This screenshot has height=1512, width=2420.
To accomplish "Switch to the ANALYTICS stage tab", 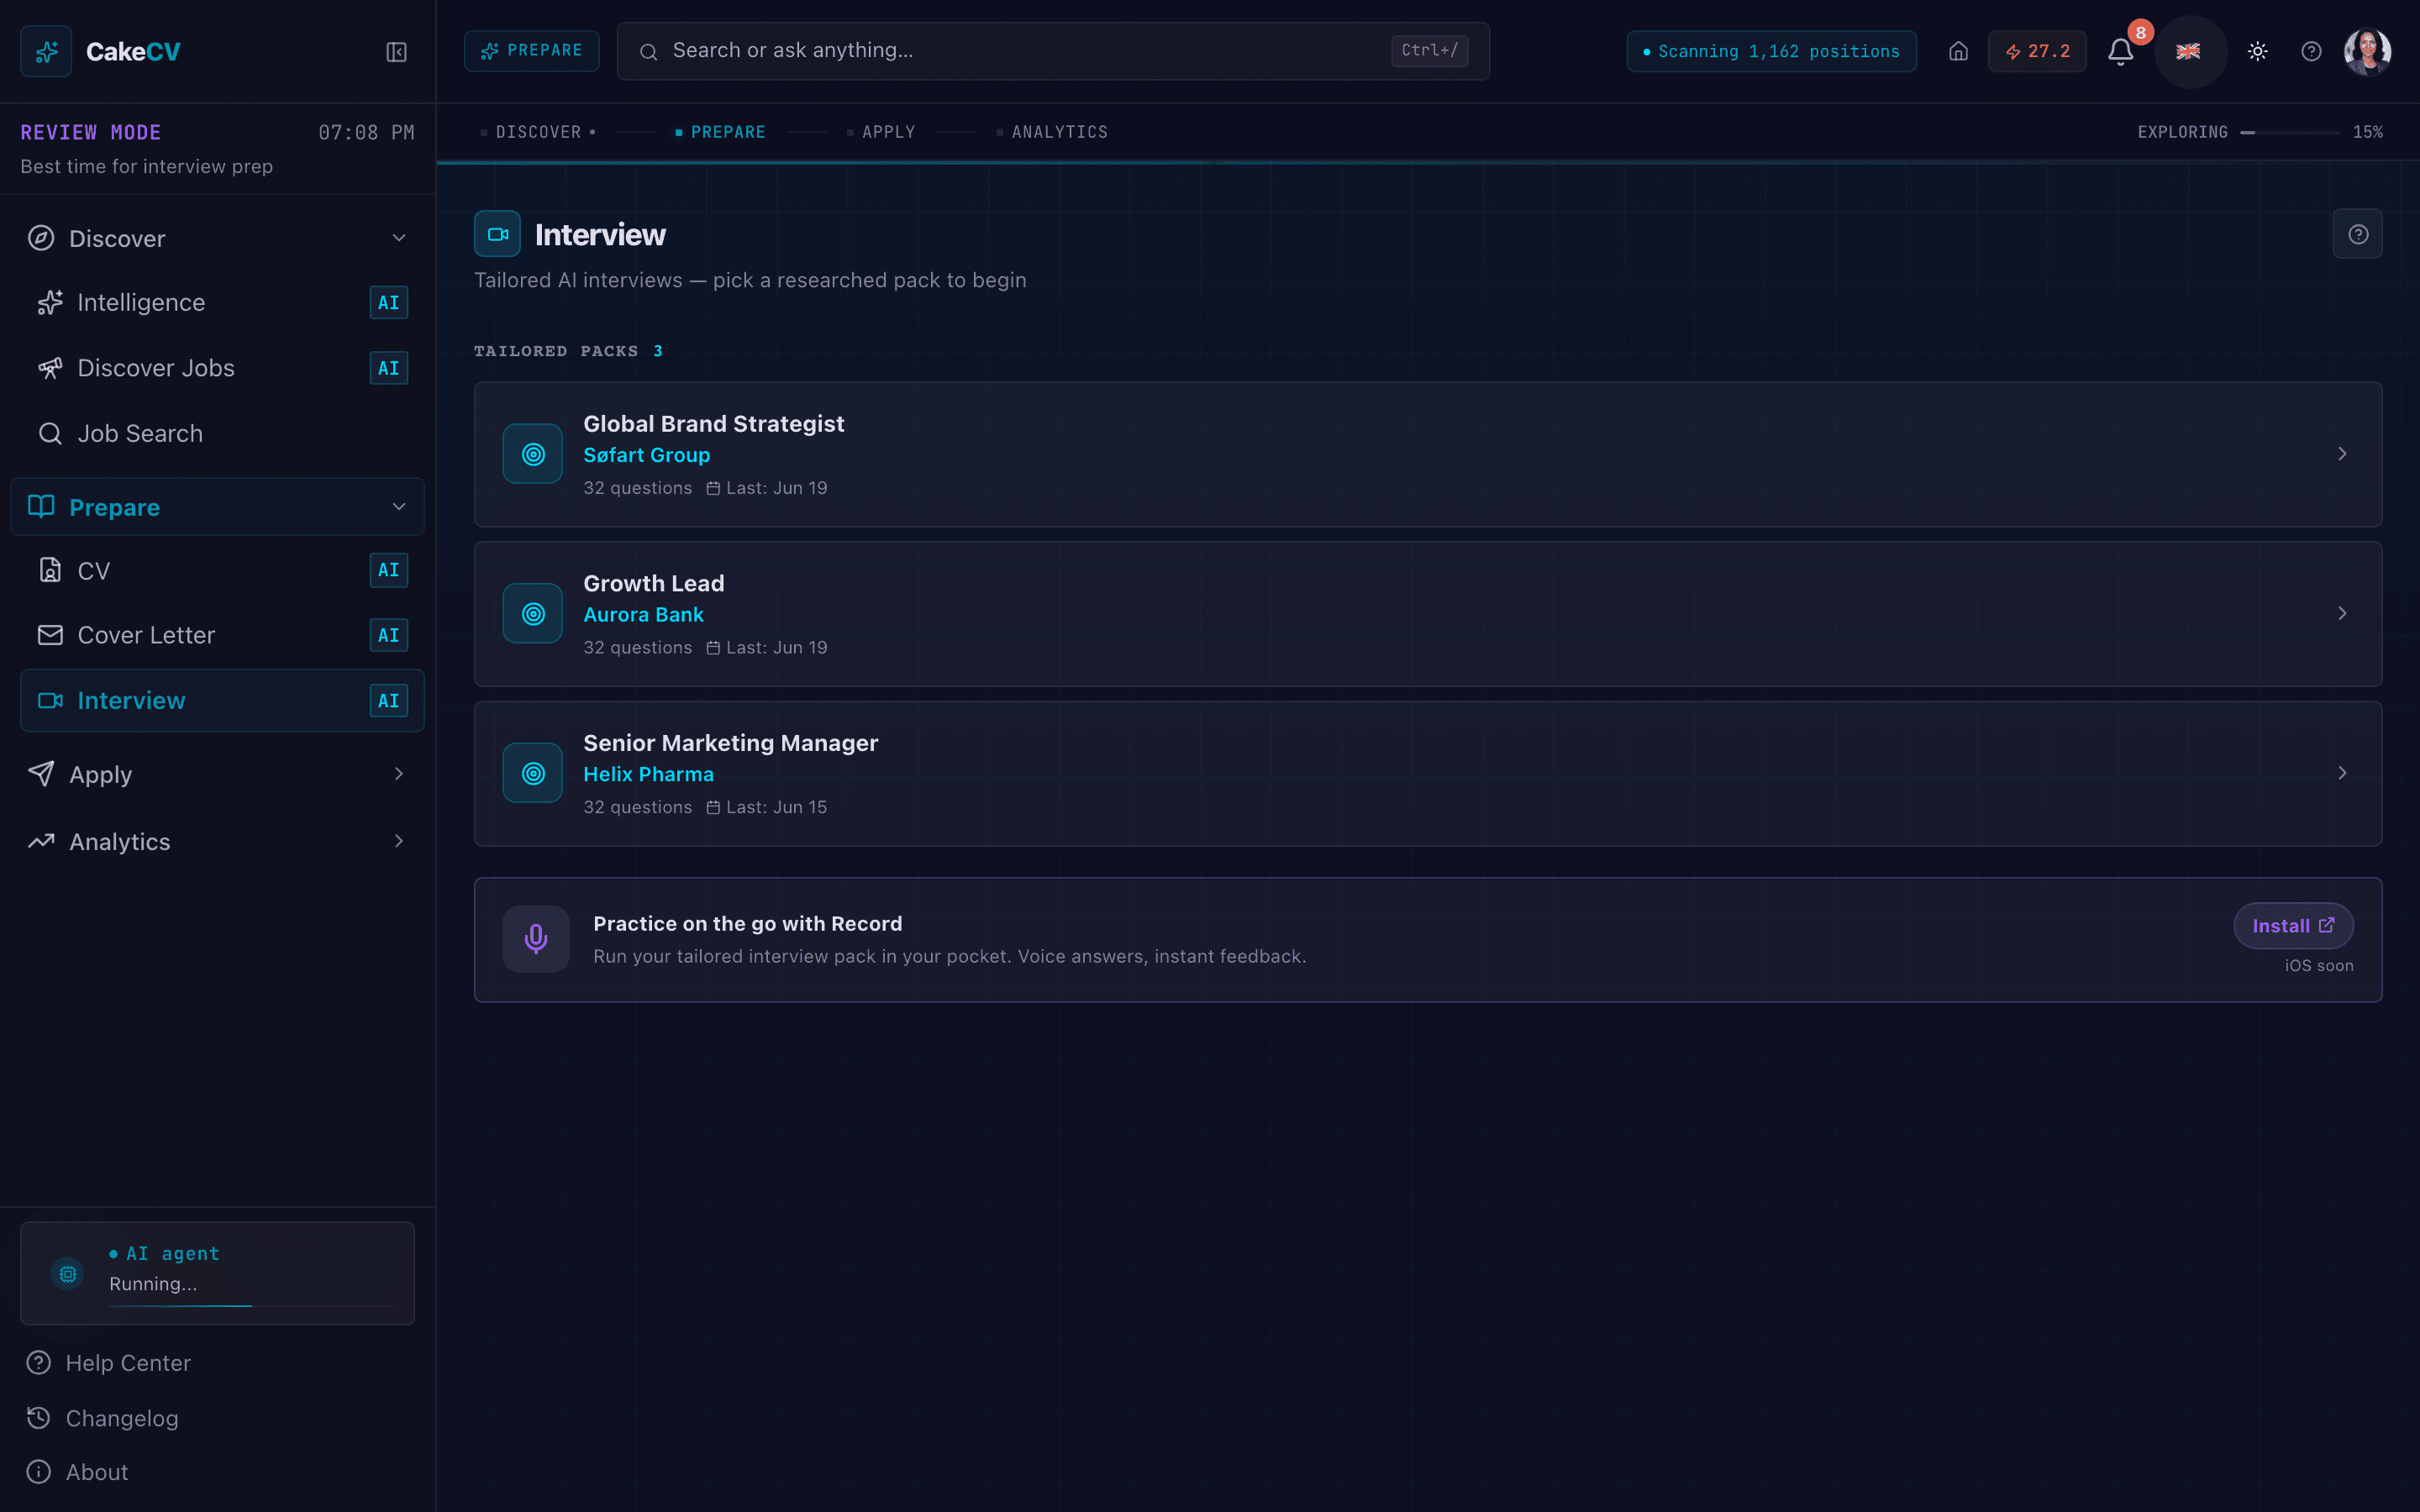I will (x=1052, y=132).
